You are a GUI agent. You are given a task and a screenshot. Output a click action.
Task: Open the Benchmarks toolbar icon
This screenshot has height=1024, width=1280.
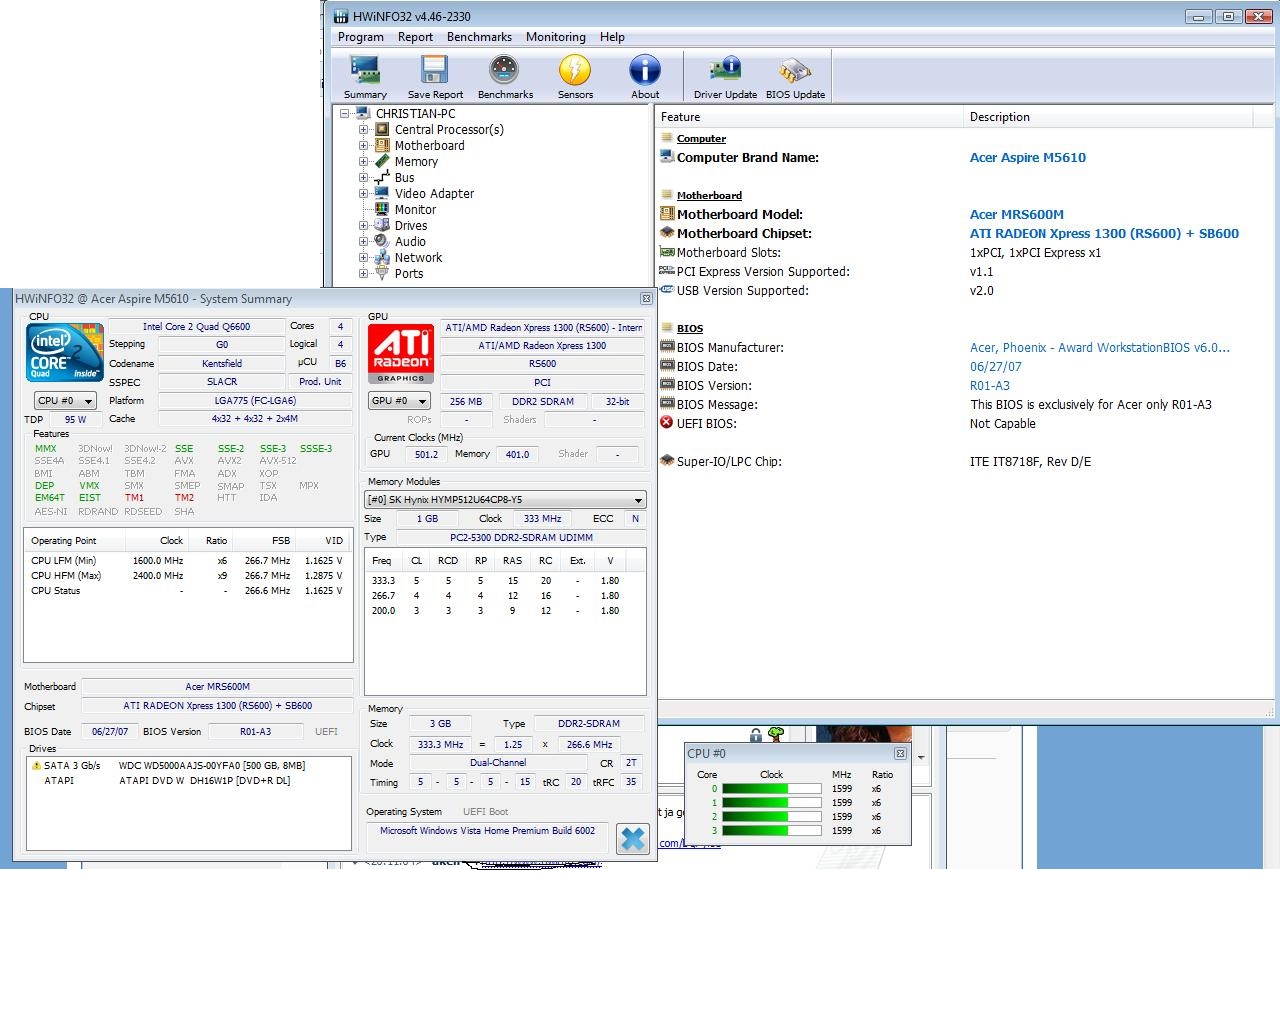[505, 77]
